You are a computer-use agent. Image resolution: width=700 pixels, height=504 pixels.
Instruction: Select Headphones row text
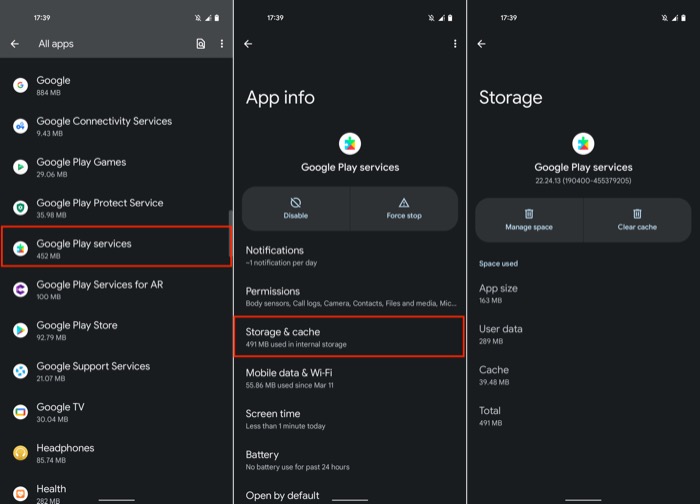[x=65, y=453]
